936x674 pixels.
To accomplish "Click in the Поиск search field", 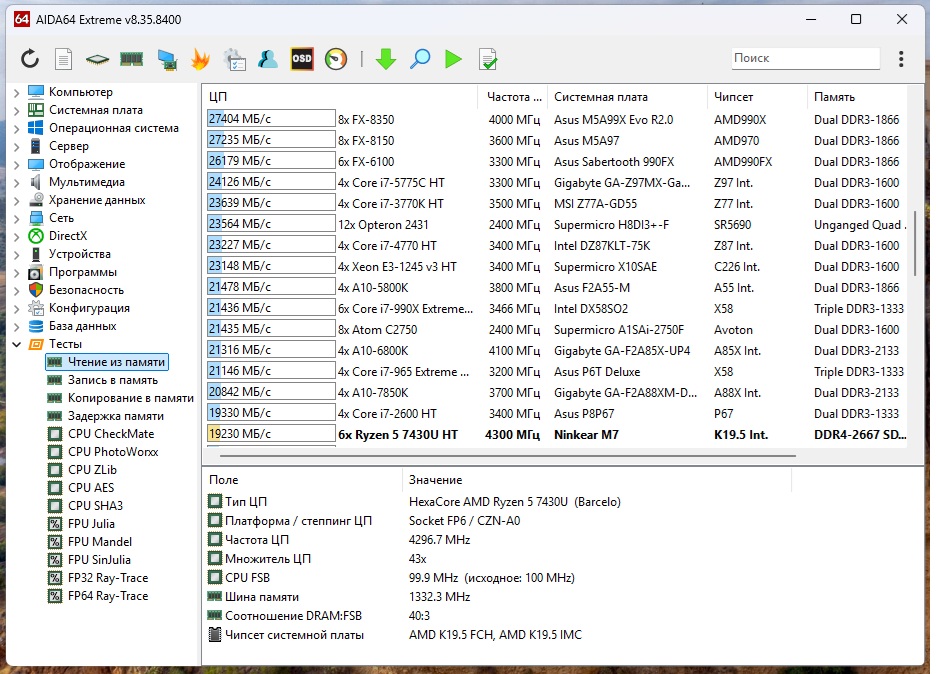I will tap(806, 58).
